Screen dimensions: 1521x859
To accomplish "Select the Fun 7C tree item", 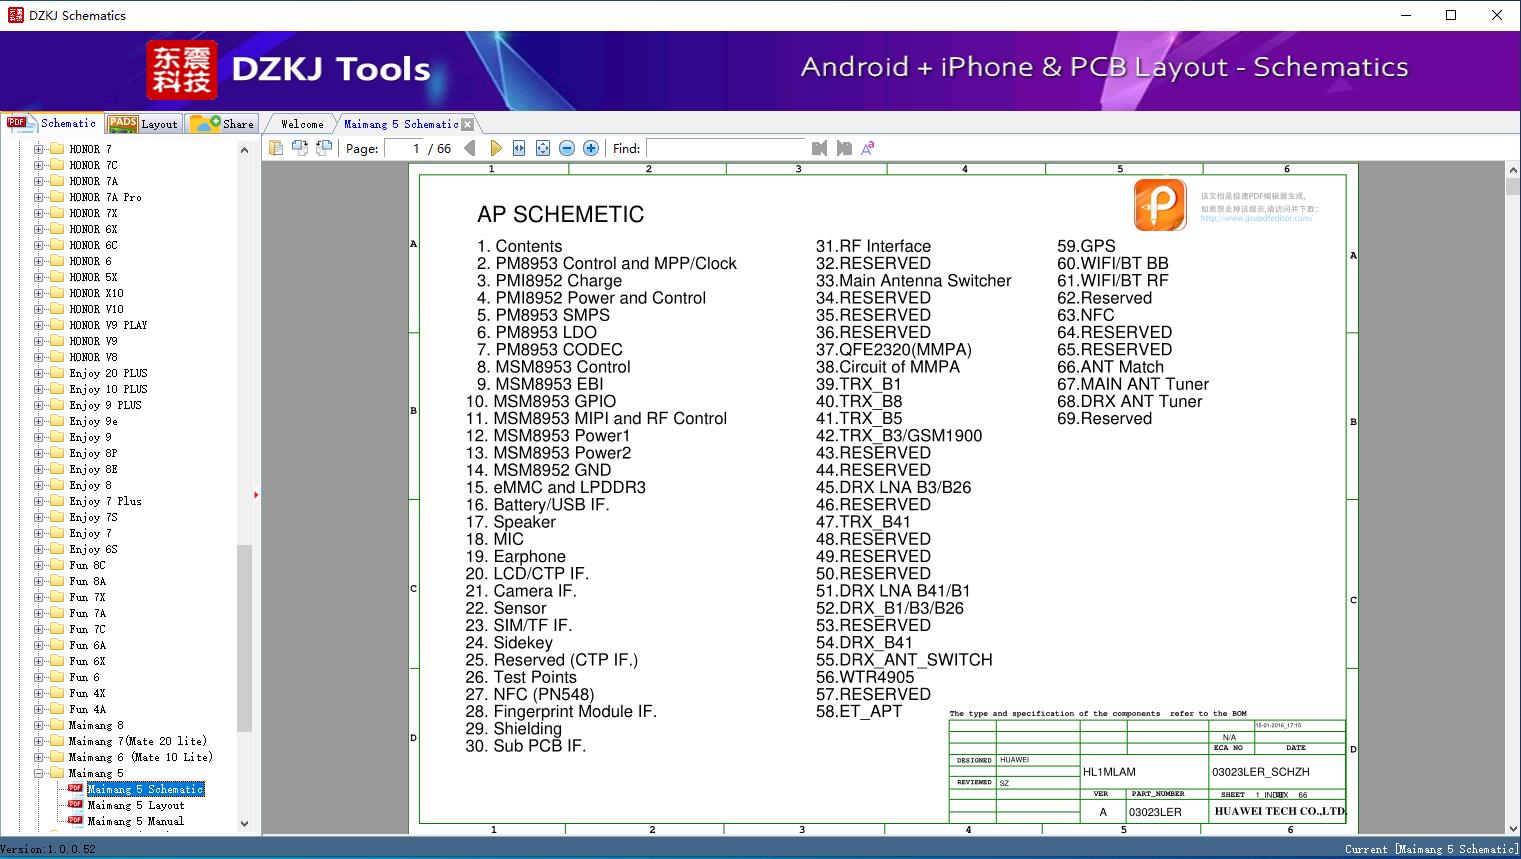I will [x=87, y=629].
